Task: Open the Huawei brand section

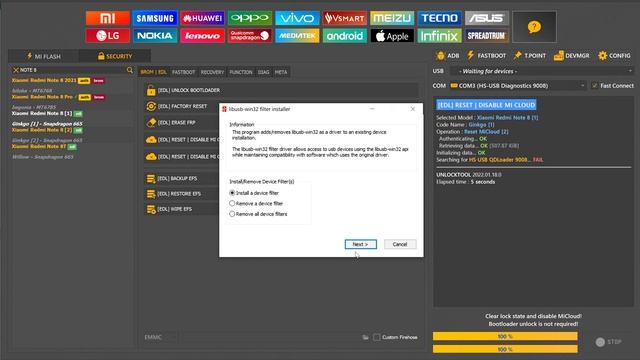Action: pos(202,18)
